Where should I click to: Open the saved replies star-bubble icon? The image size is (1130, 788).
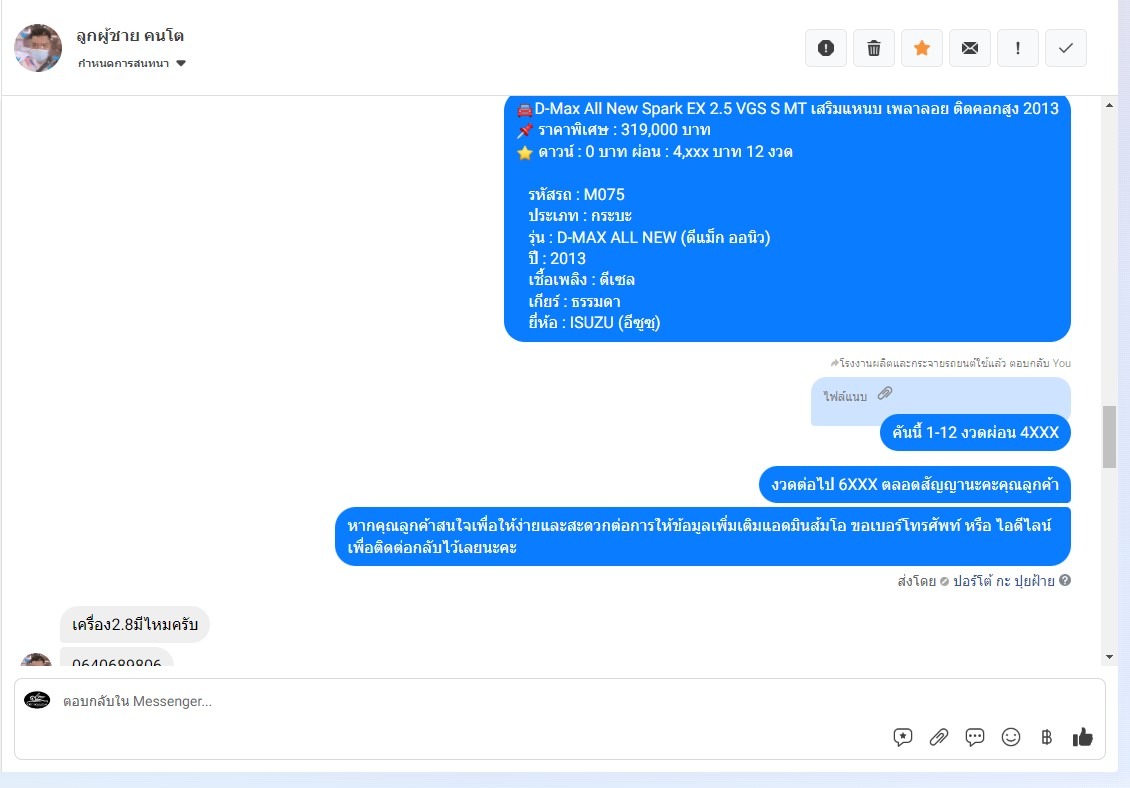click(902, 737)
